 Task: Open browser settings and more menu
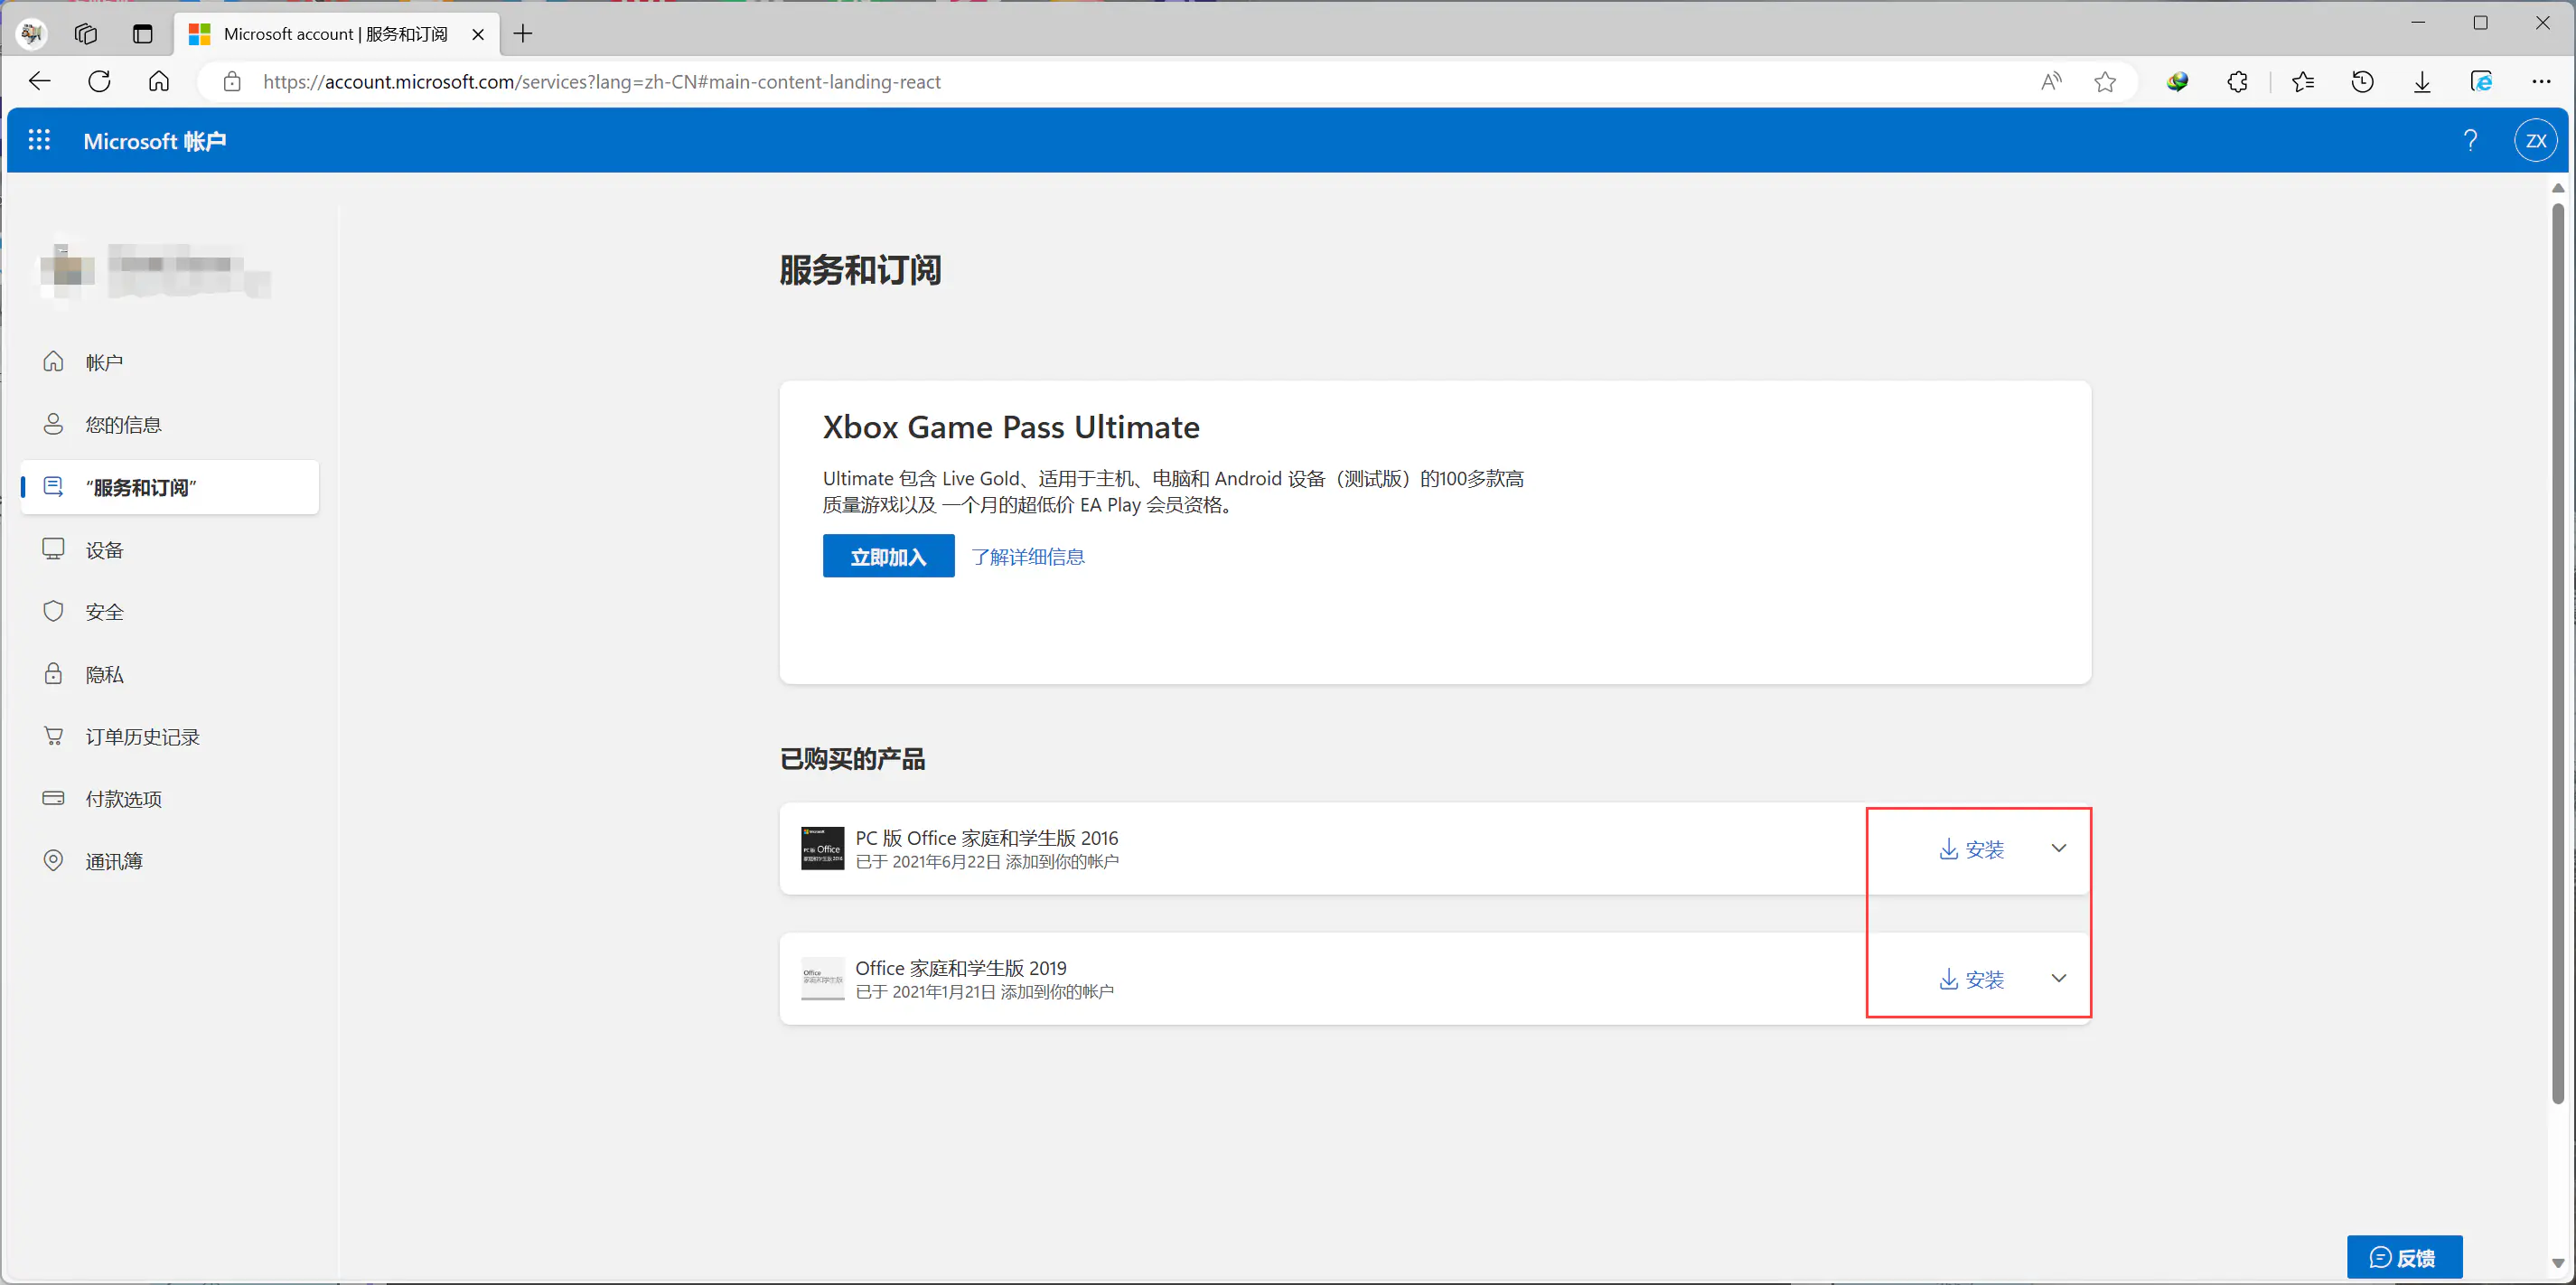pos(2541,82)
